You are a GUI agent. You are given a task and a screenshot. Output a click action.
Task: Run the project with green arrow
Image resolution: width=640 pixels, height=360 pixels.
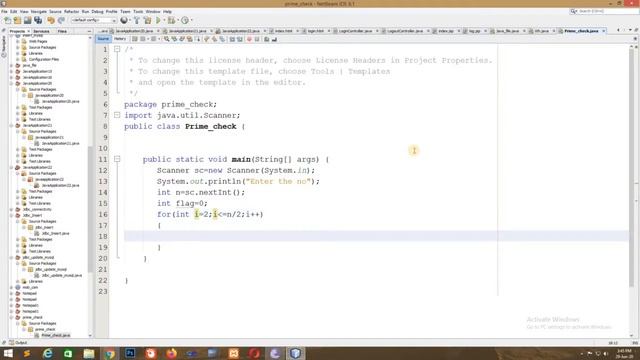158,20
